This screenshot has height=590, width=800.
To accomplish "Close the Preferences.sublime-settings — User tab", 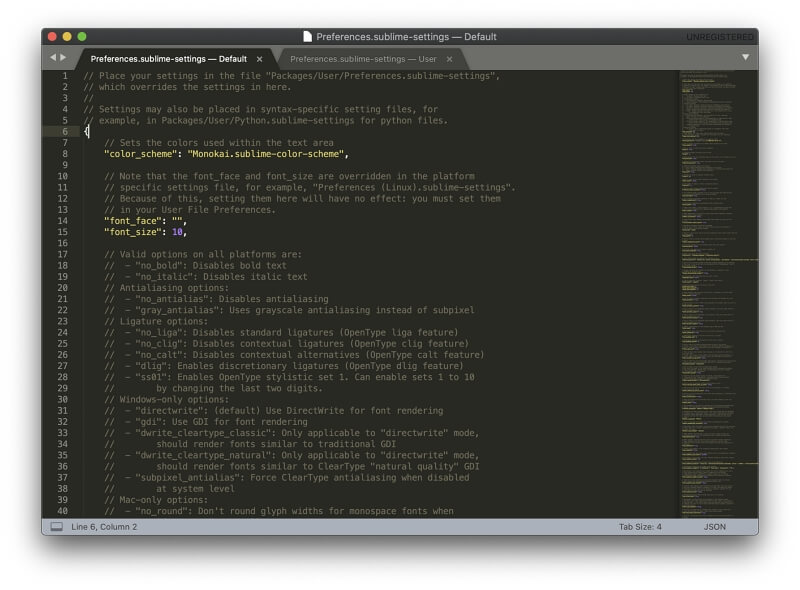I will click(449, 59).
